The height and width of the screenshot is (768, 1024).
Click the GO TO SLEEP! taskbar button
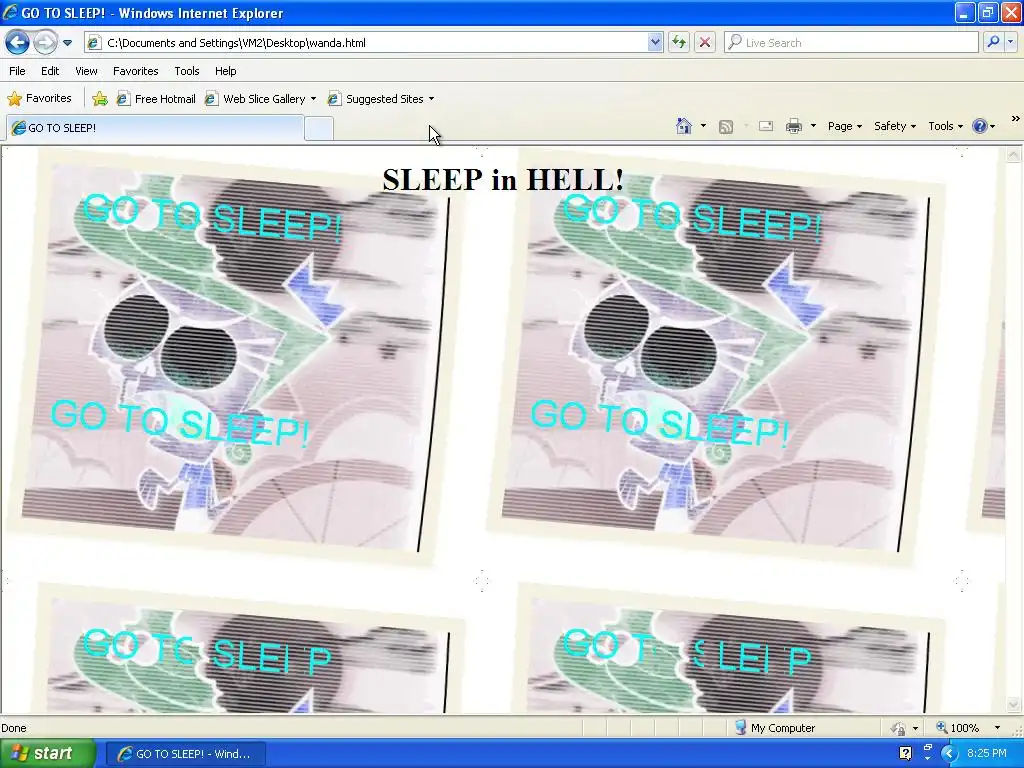[185, 754]
